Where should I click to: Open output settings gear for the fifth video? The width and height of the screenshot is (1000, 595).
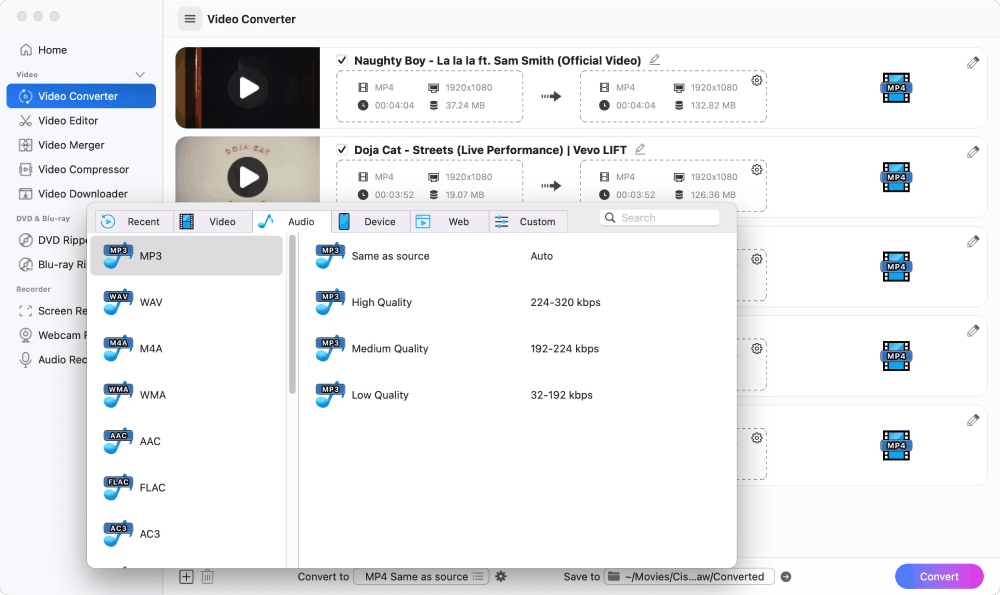click(756, 437)
